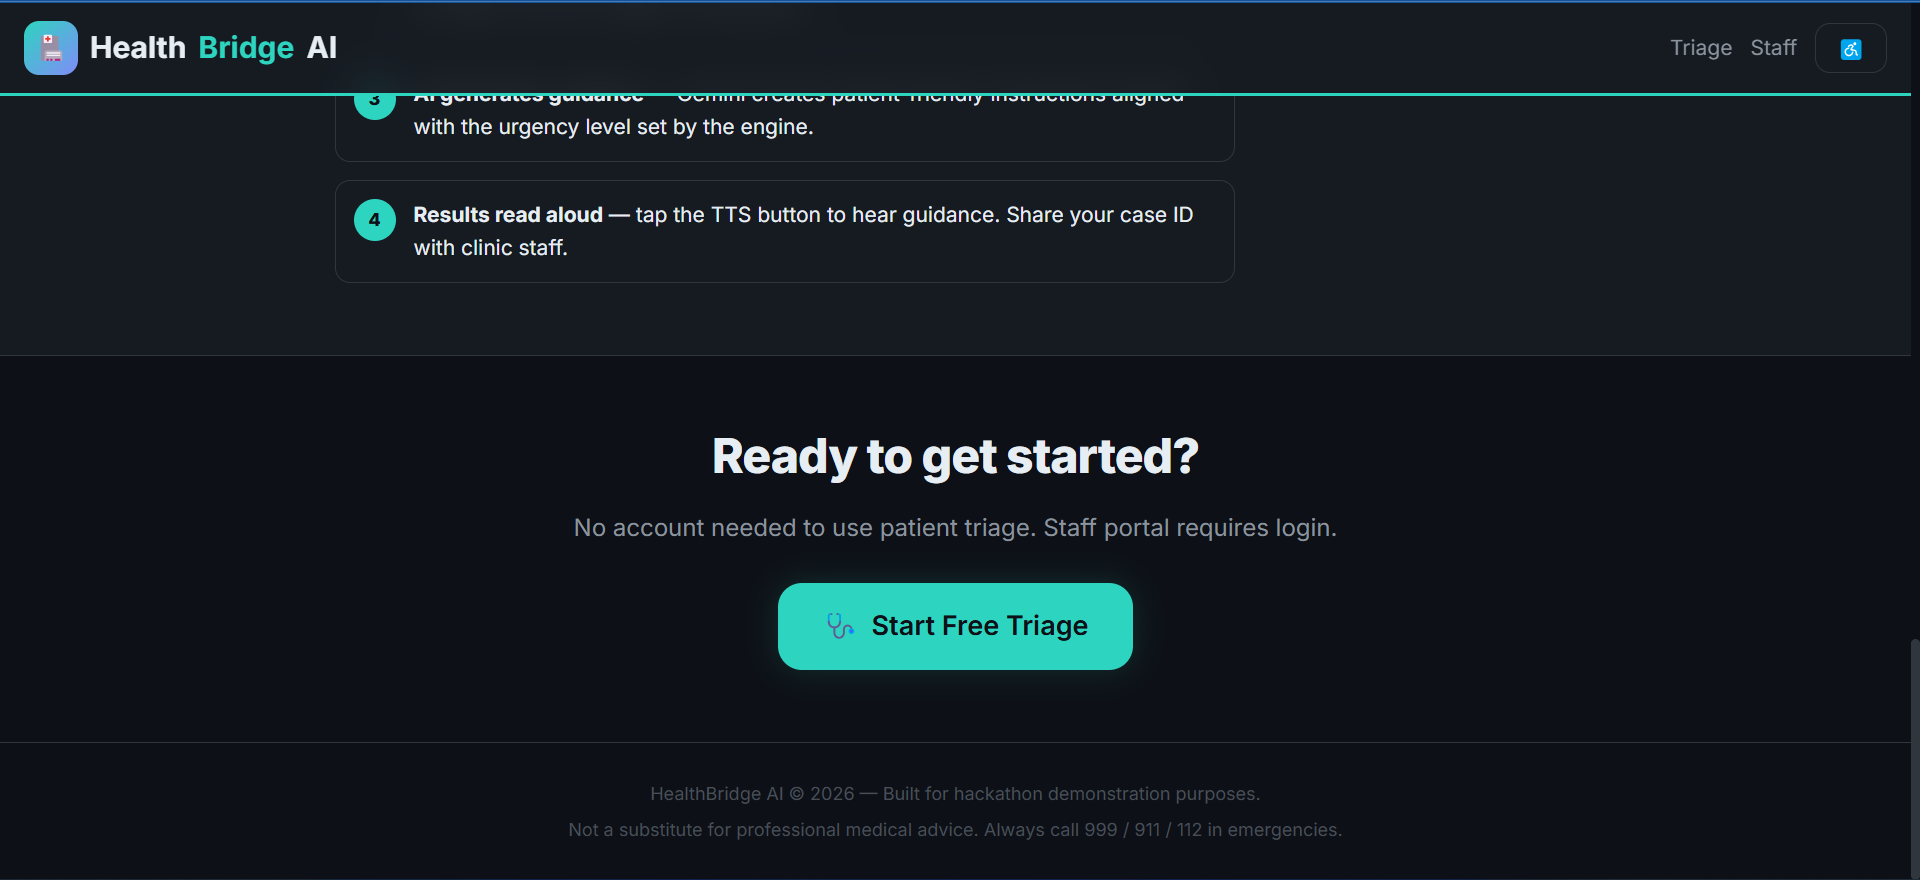Select the Results read aloud step card

(x=785, y=231)
